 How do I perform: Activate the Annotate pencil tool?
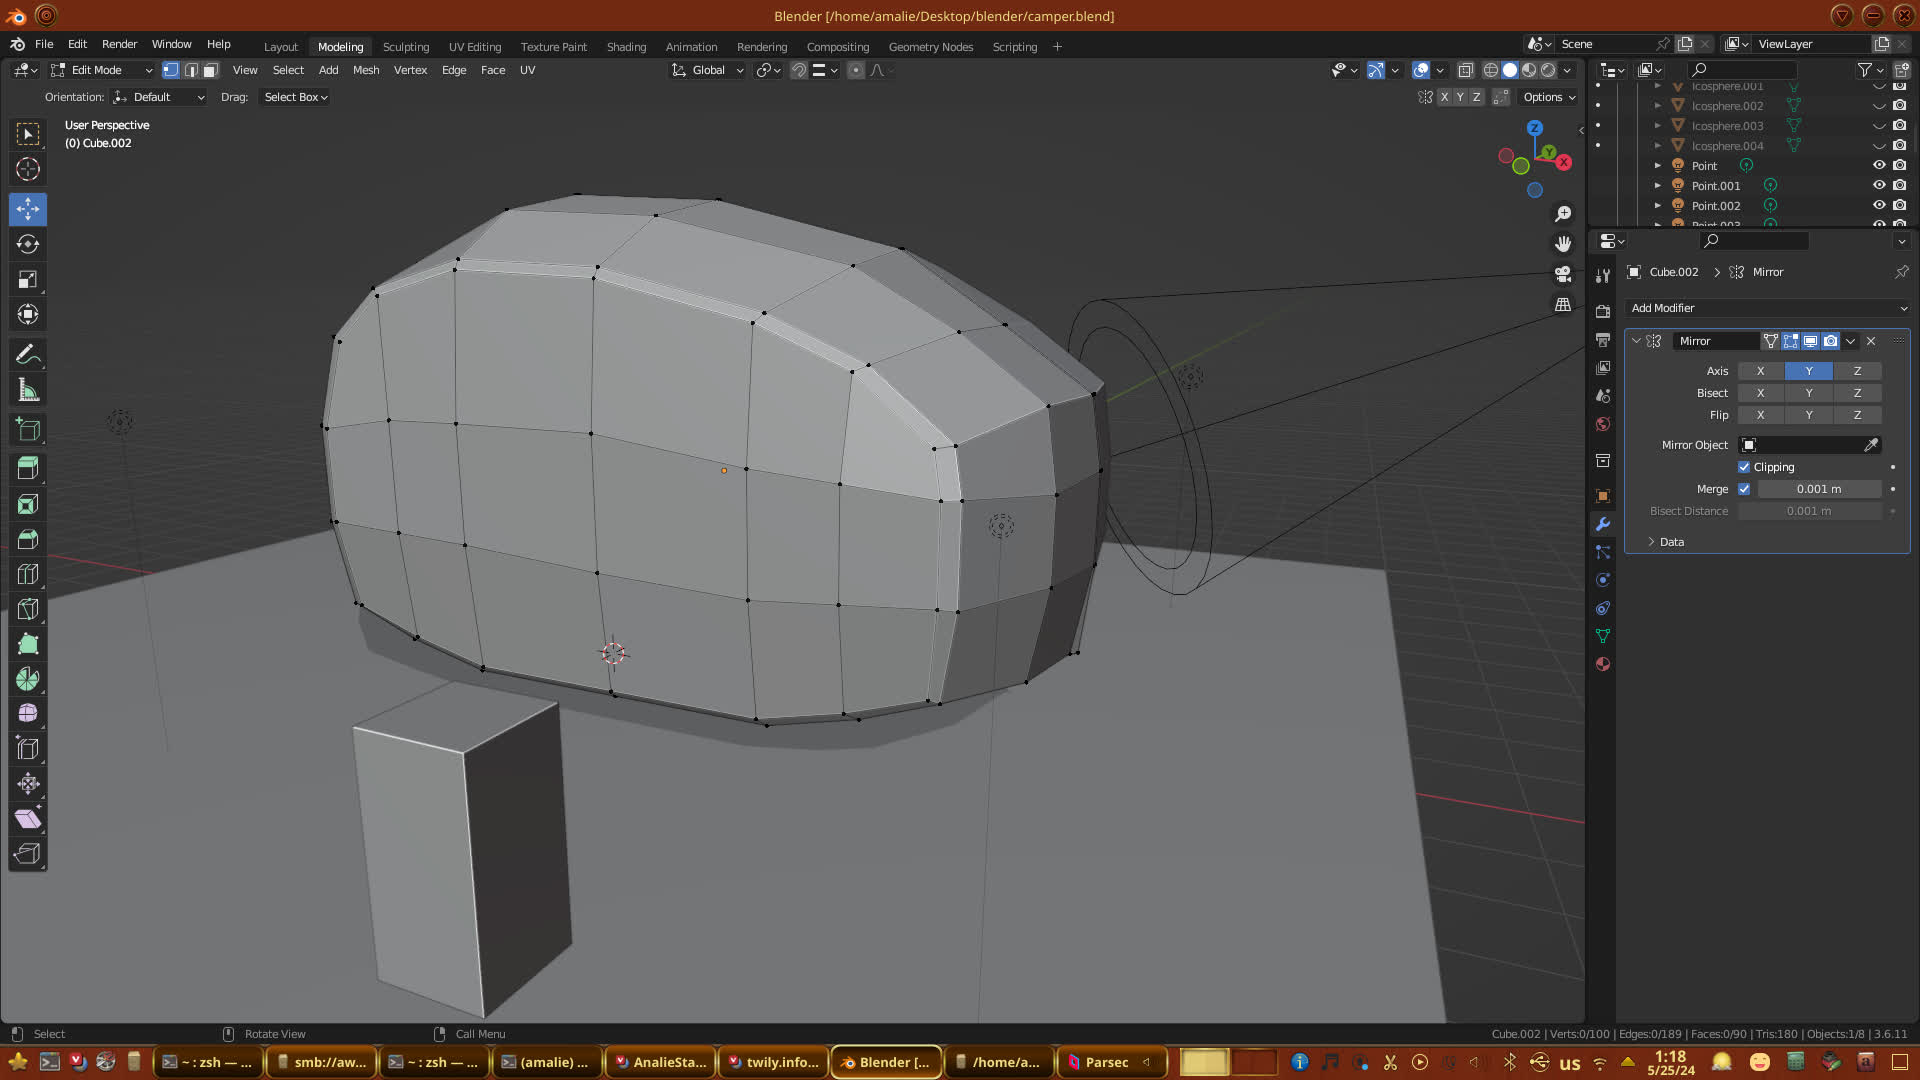28,355
